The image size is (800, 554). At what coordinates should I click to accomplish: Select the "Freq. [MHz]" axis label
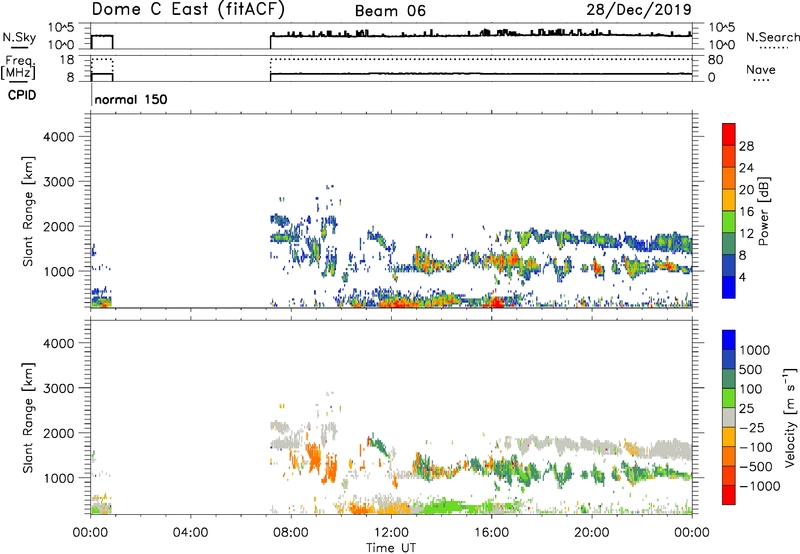19,67
